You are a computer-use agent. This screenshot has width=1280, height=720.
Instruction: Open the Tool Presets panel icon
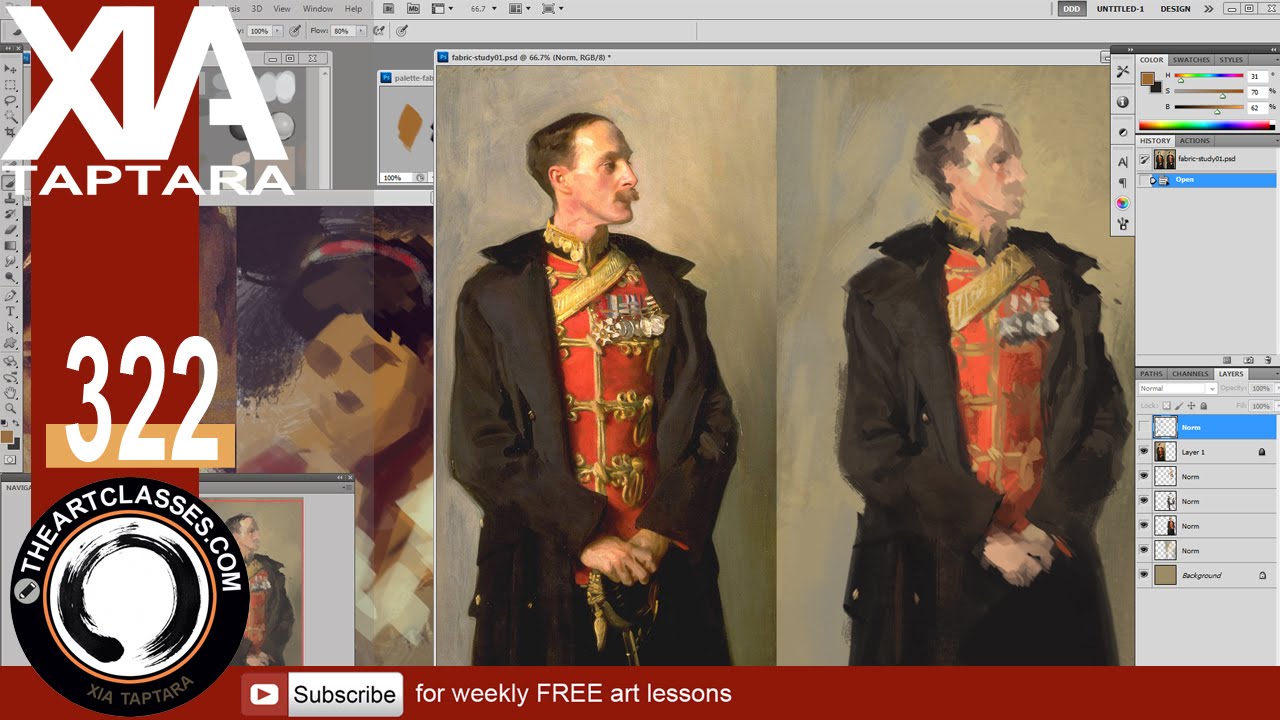pos(1123,71)
